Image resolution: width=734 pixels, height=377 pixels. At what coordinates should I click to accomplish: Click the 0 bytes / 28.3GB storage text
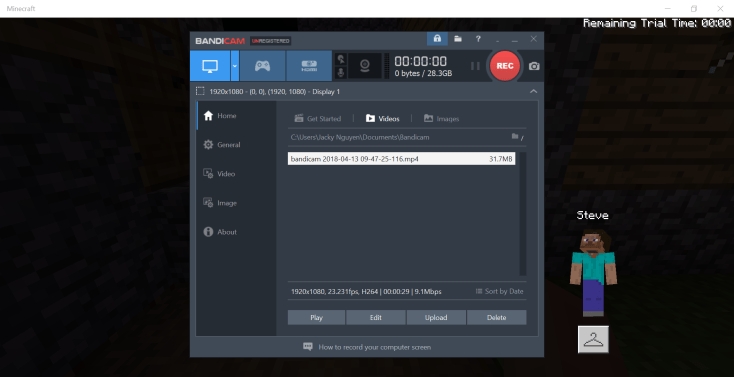click(423, 74)
